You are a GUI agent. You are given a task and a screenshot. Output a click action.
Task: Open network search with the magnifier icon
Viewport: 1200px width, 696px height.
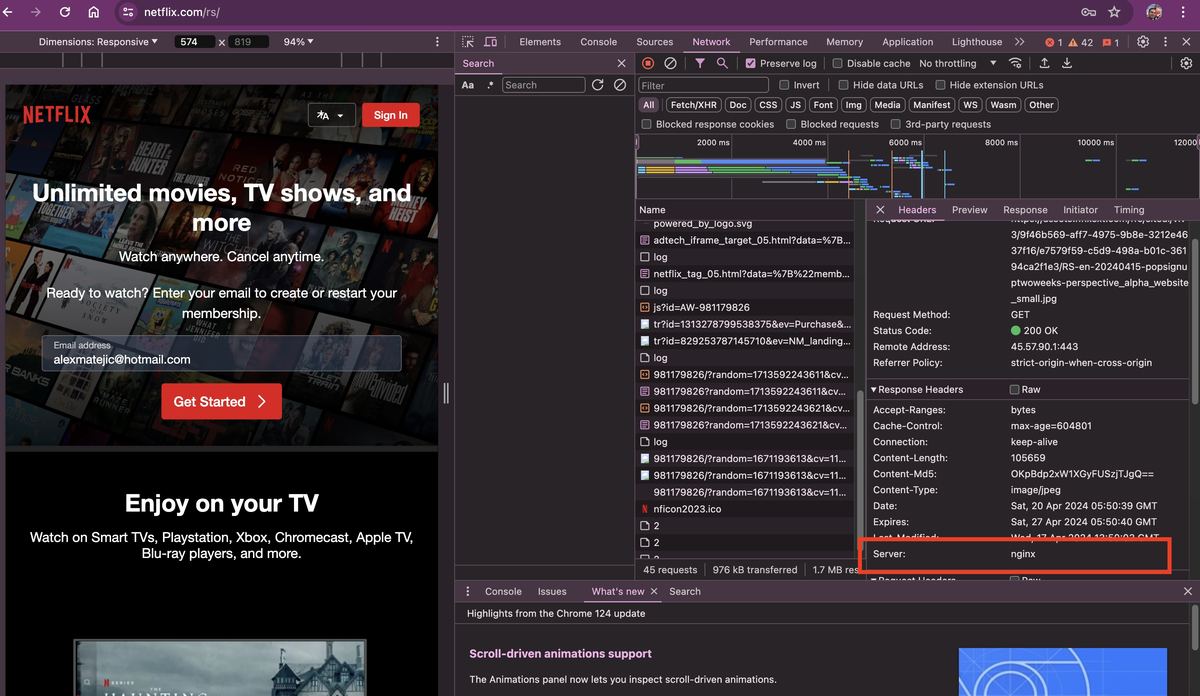click(722, 63)
